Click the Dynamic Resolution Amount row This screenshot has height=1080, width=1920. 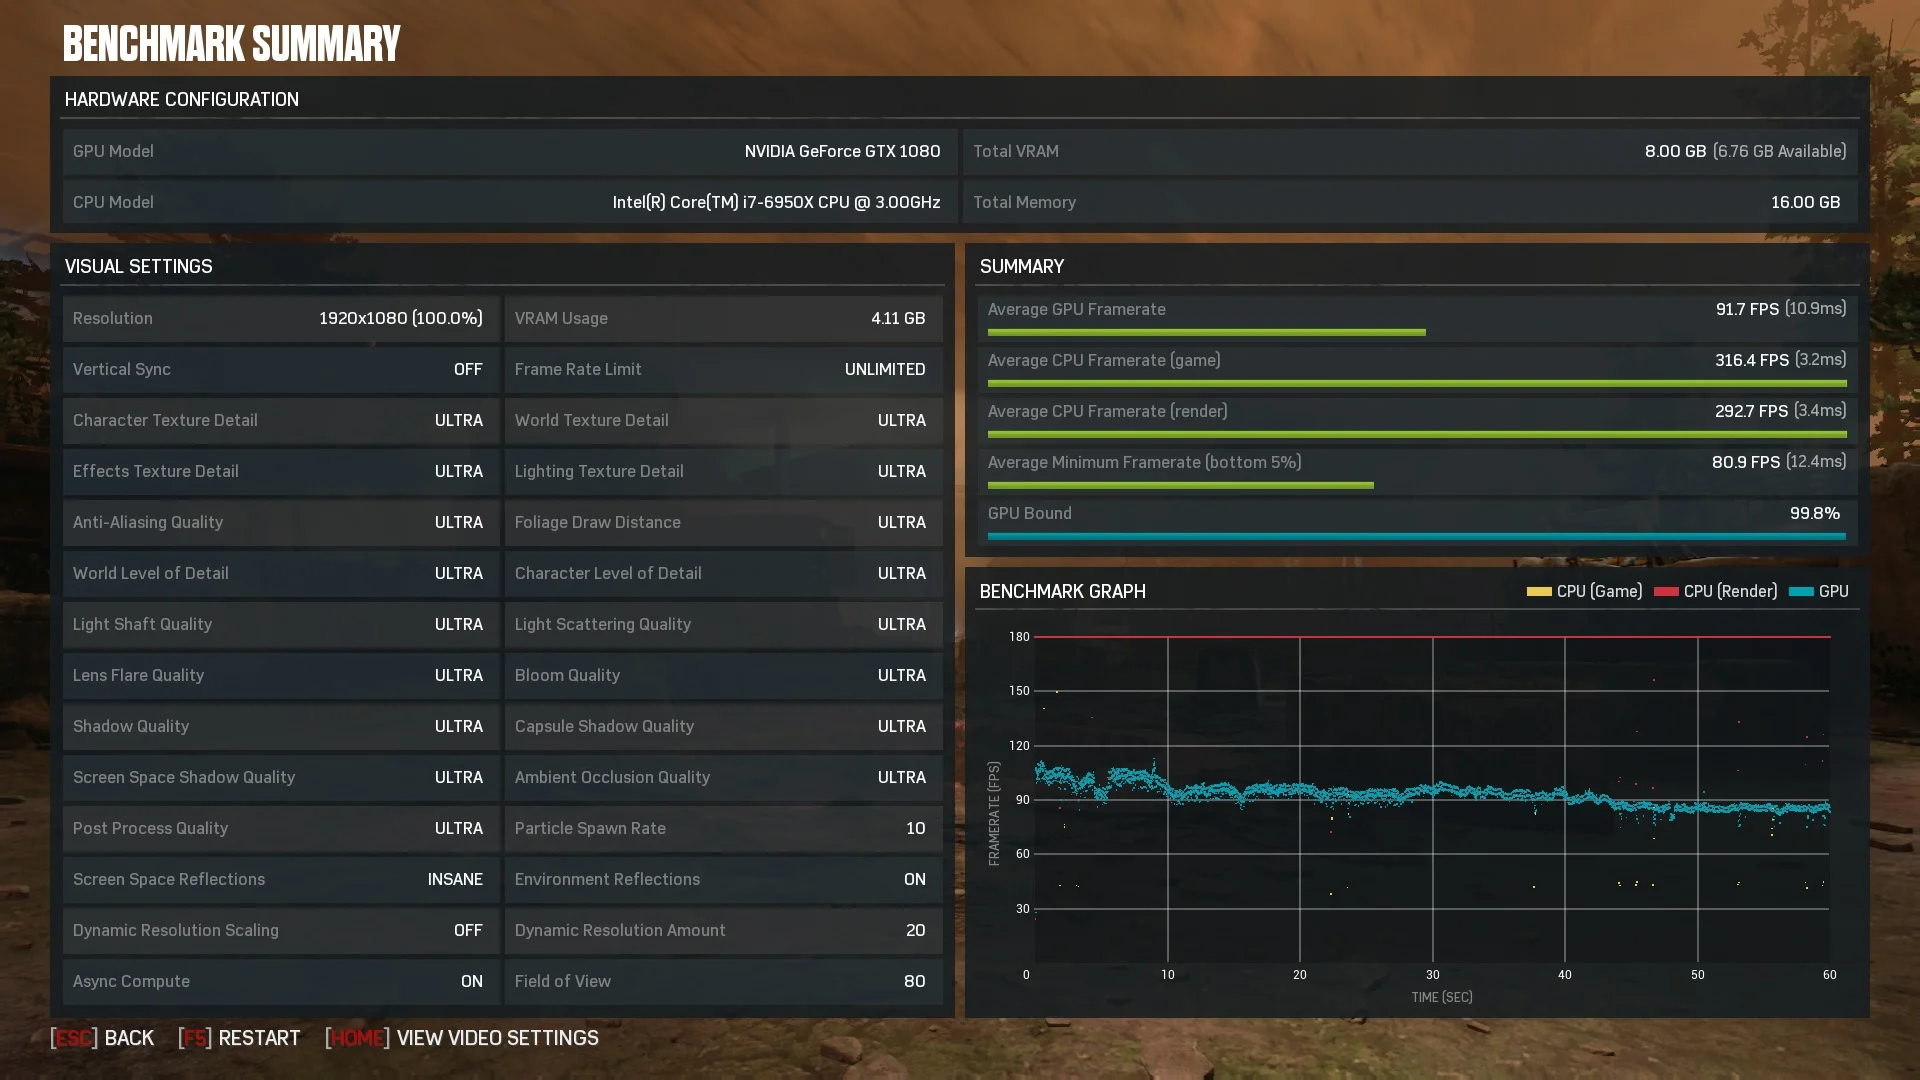pos(723,931)
